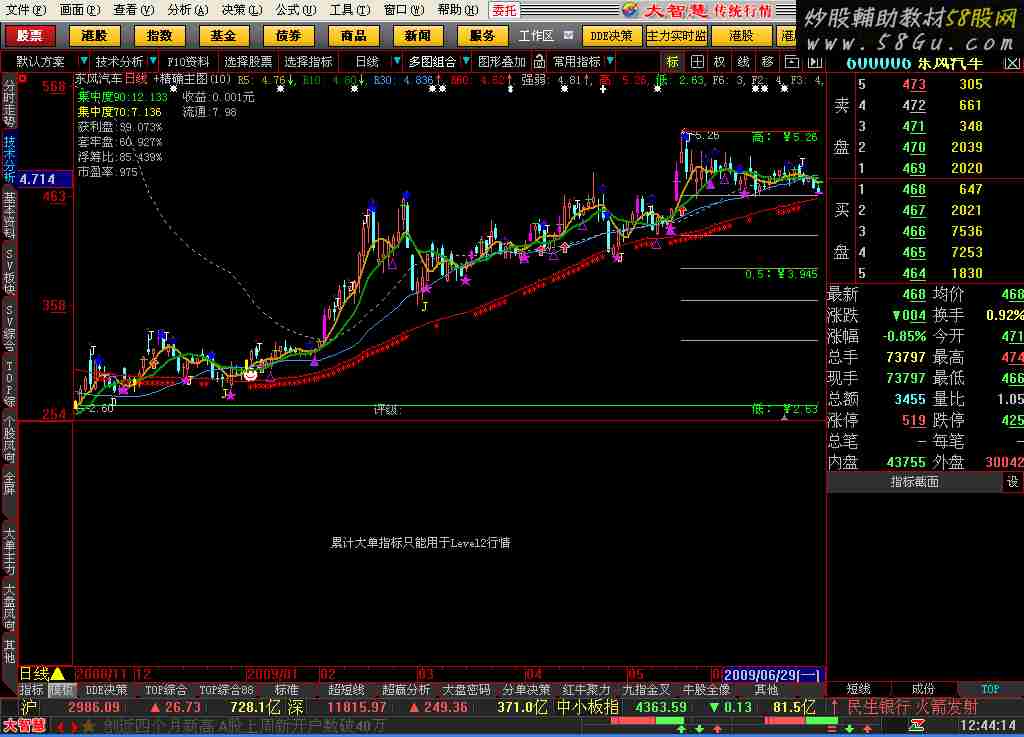This screenshot has width=1024, height=737.
Task: Select the TOP综合 bottom indicator tab
Action: [166, 690]
